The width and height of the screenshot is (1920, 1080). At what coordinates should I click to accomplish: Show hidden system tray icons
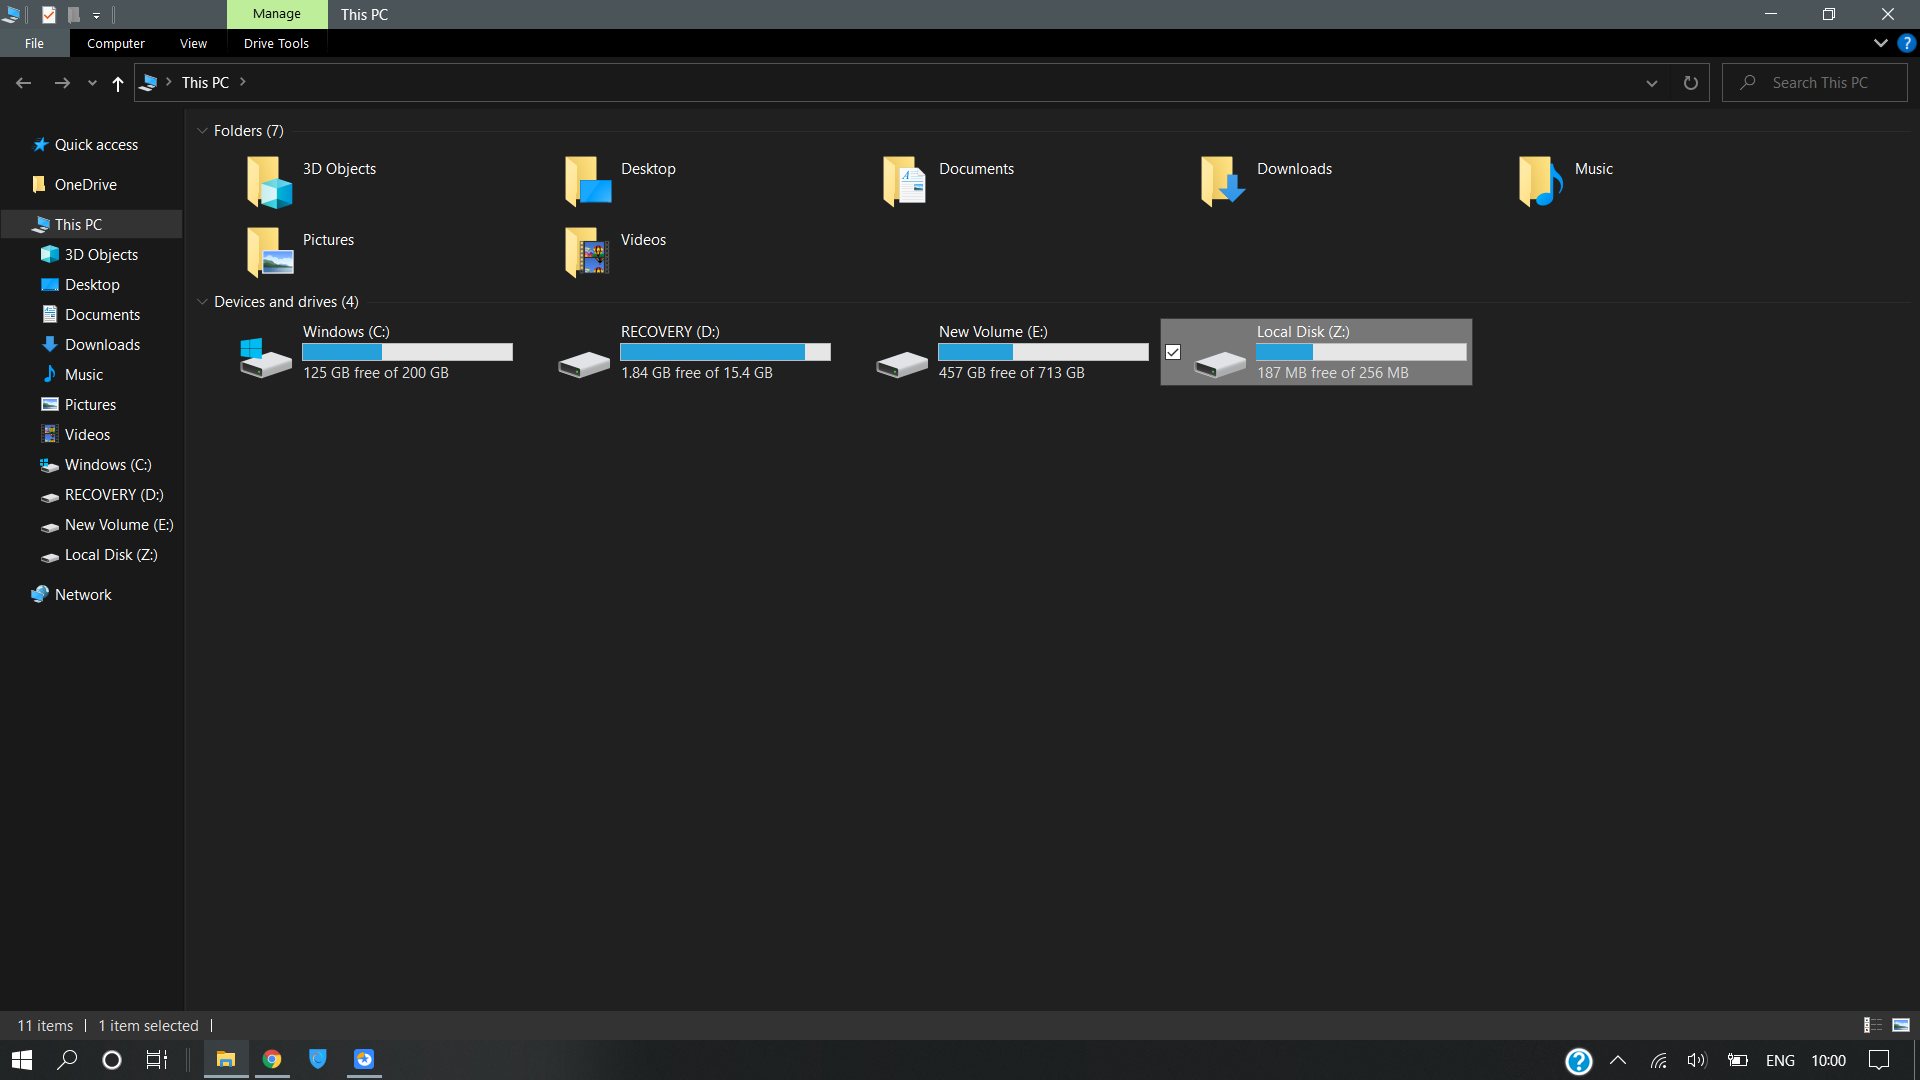(x=1618, y=1060)
